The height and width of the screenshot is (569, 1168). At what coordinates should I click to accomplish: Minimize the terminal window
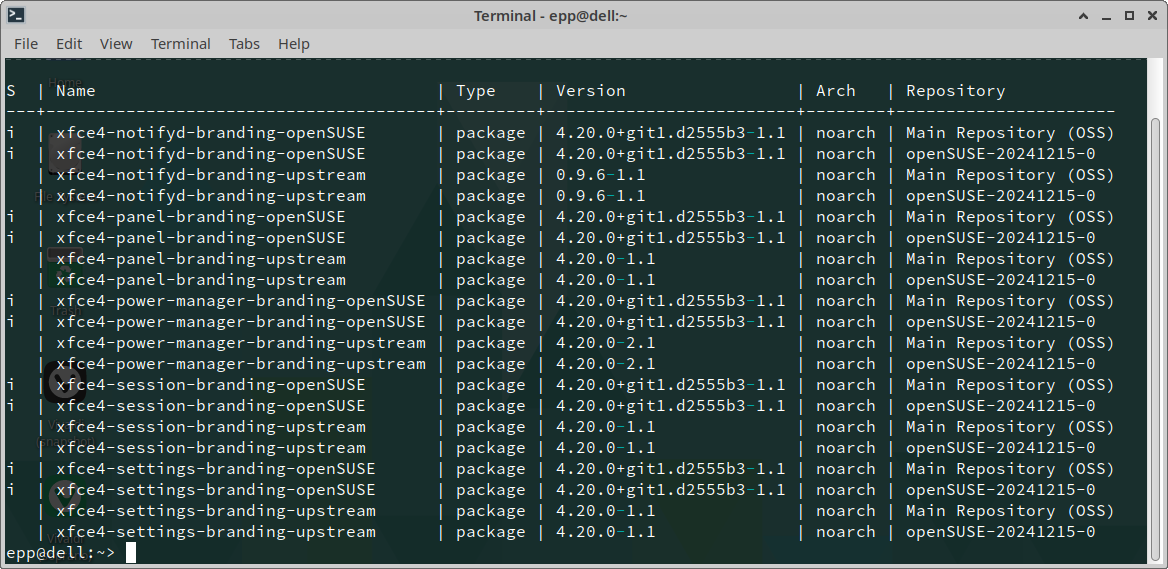point(1107,15)
